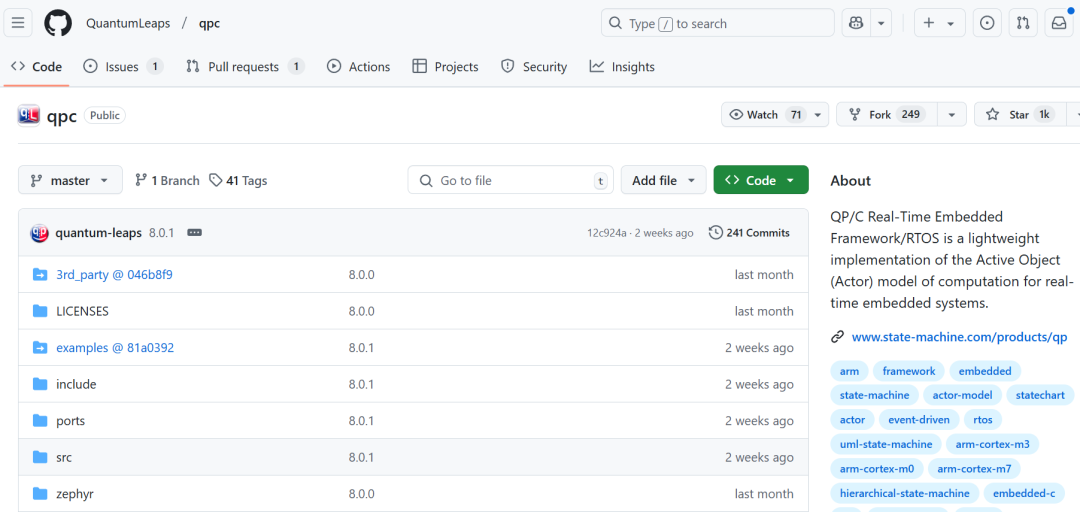The height and width of the screenshot is (512, 1080).
Task: Select the uml-state-machine topic tag
Action: click(x=886, y=444)
